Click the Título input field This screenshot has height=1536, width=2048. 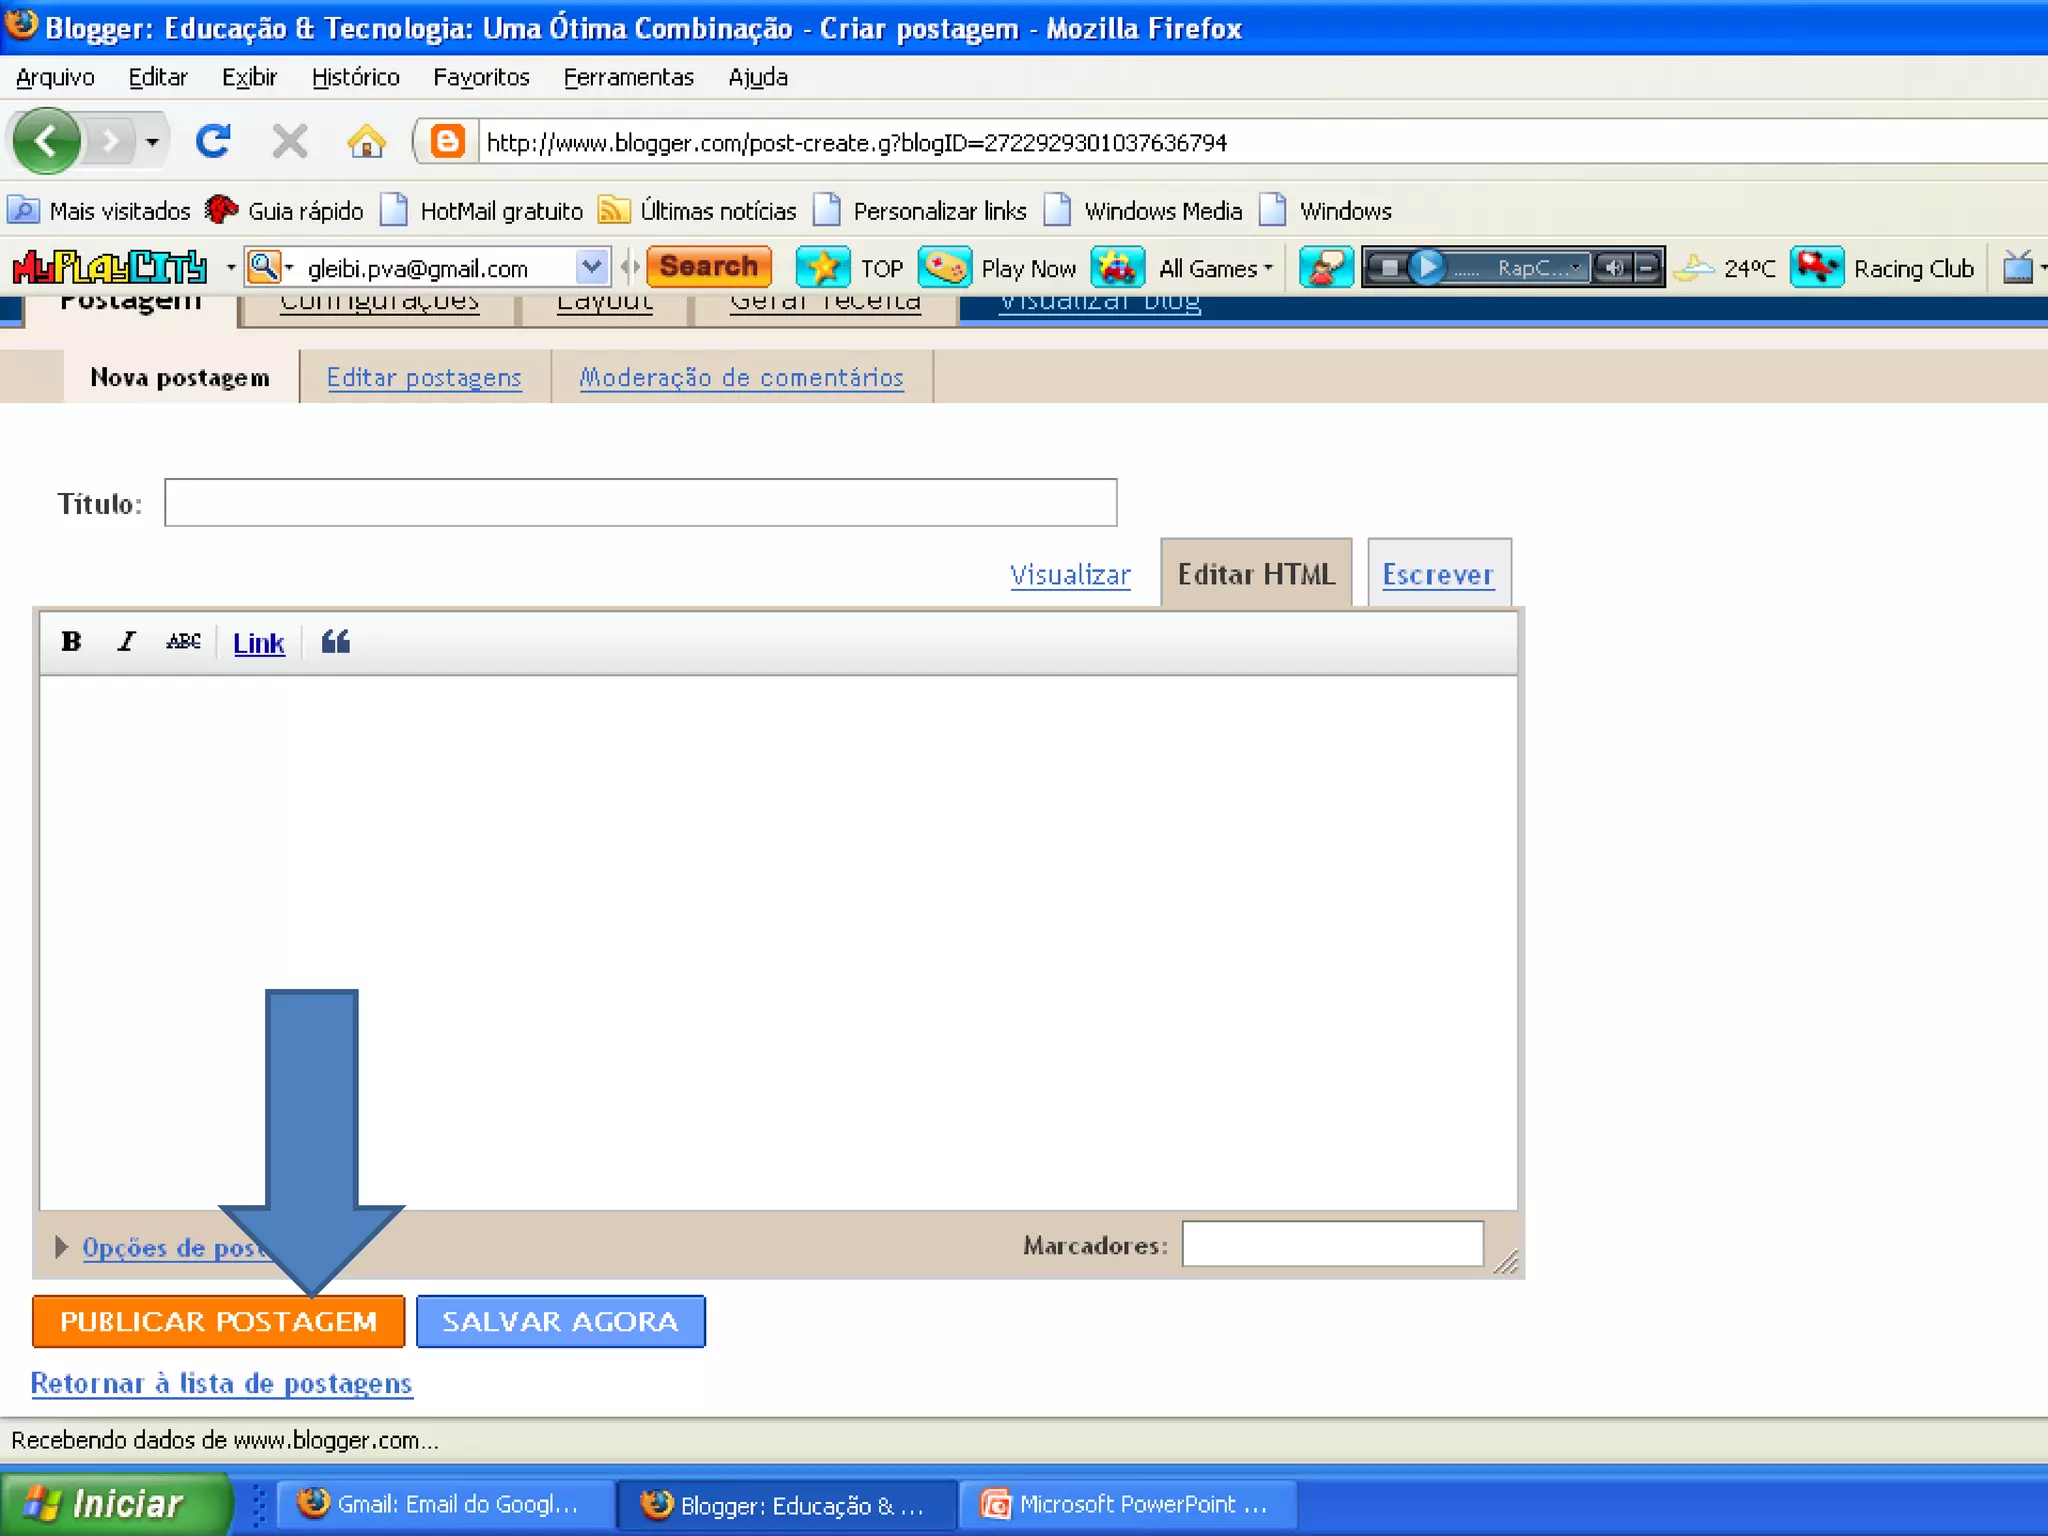click(x=640, y=502)
